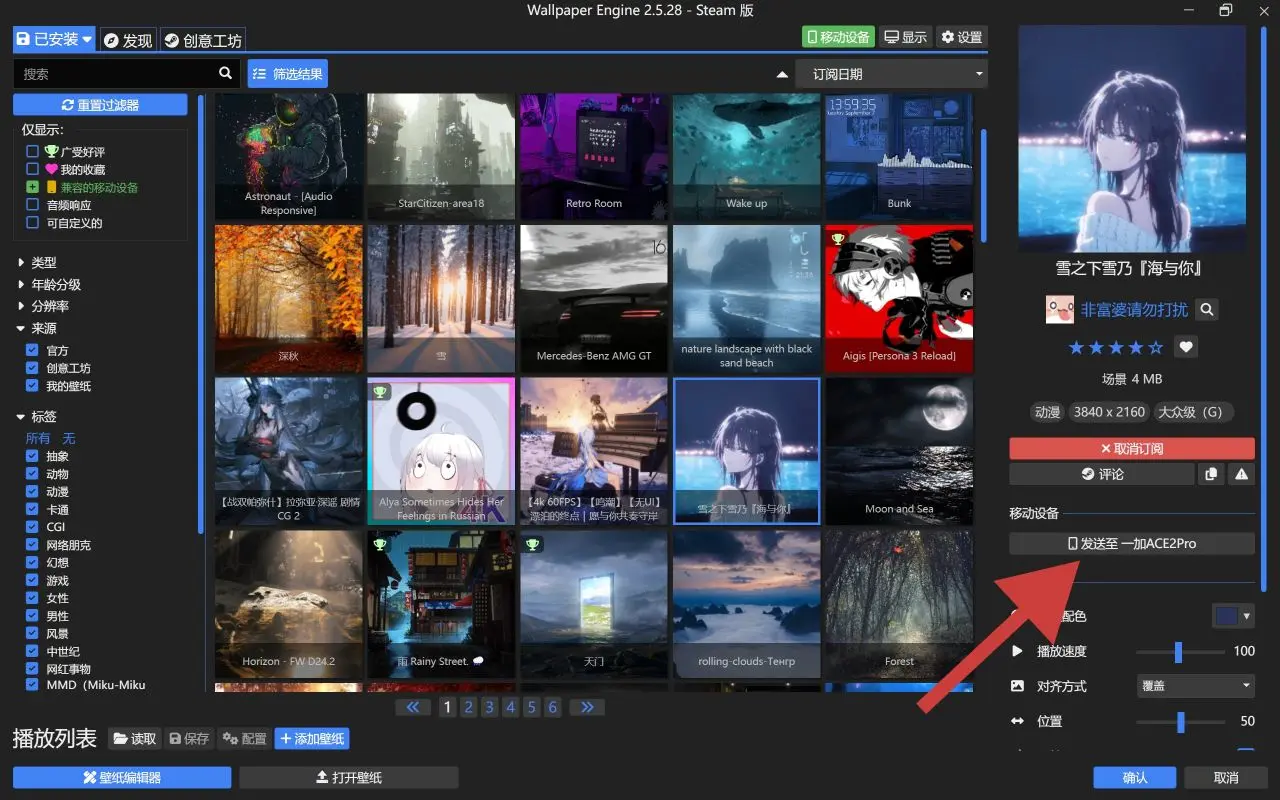Select the Retro Room wallpaper thumbnail

click(594, 157)
